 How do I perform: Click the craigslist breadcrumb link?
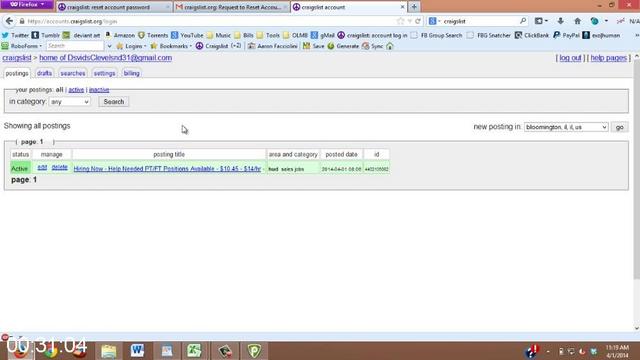point(17,58)
